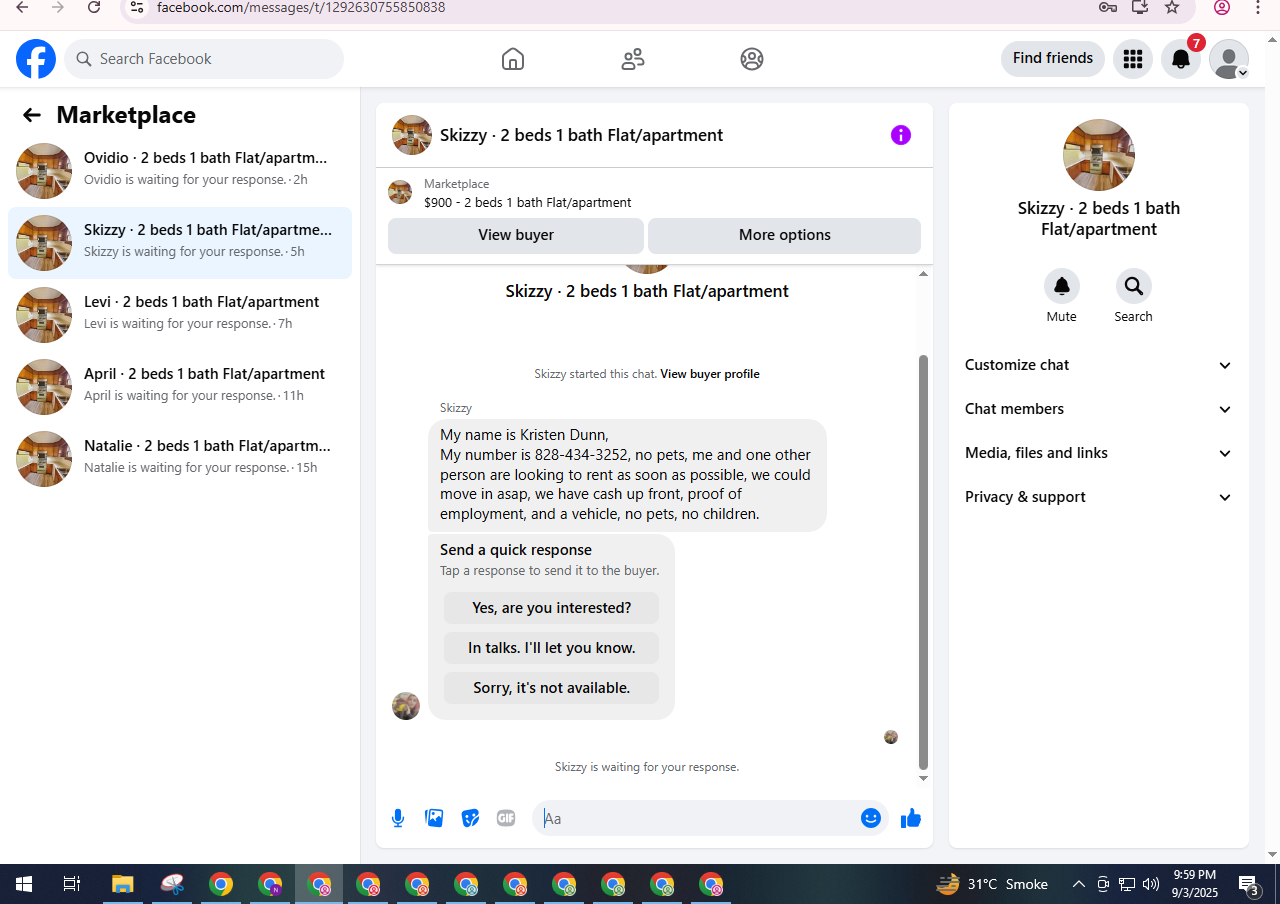The height and width of the screenshot is (904, 1280).
Task: Click the View buyer button
Action: pyautogui.click(x=516, y=235)
